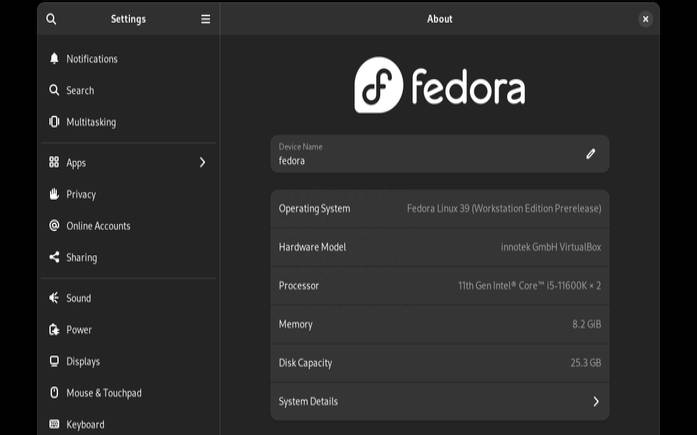The height and width of the screenshot is (435, 697).
Task: Open System Details row
Action: tap(439, 401)
